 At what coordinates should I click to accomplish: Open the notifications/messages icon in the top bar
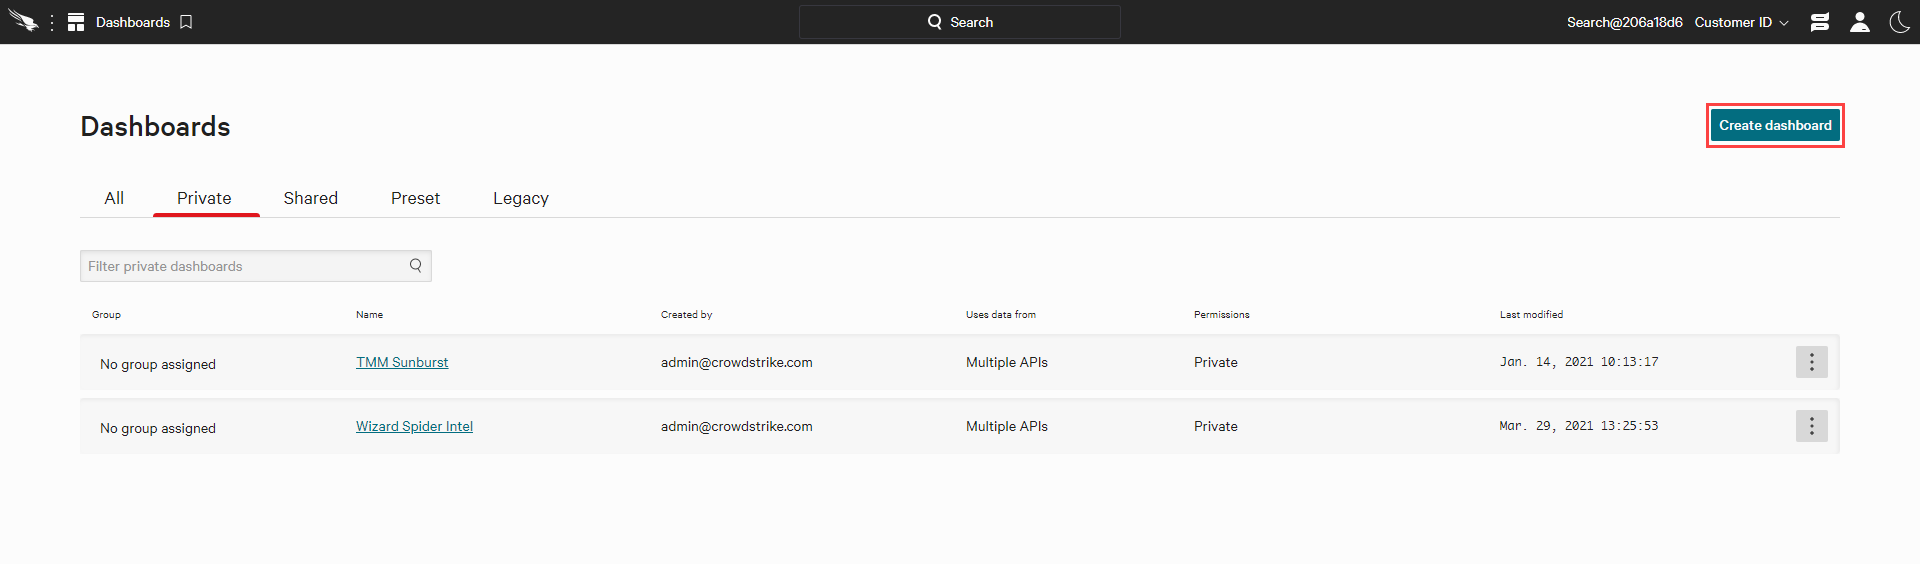pos(1820,22)
